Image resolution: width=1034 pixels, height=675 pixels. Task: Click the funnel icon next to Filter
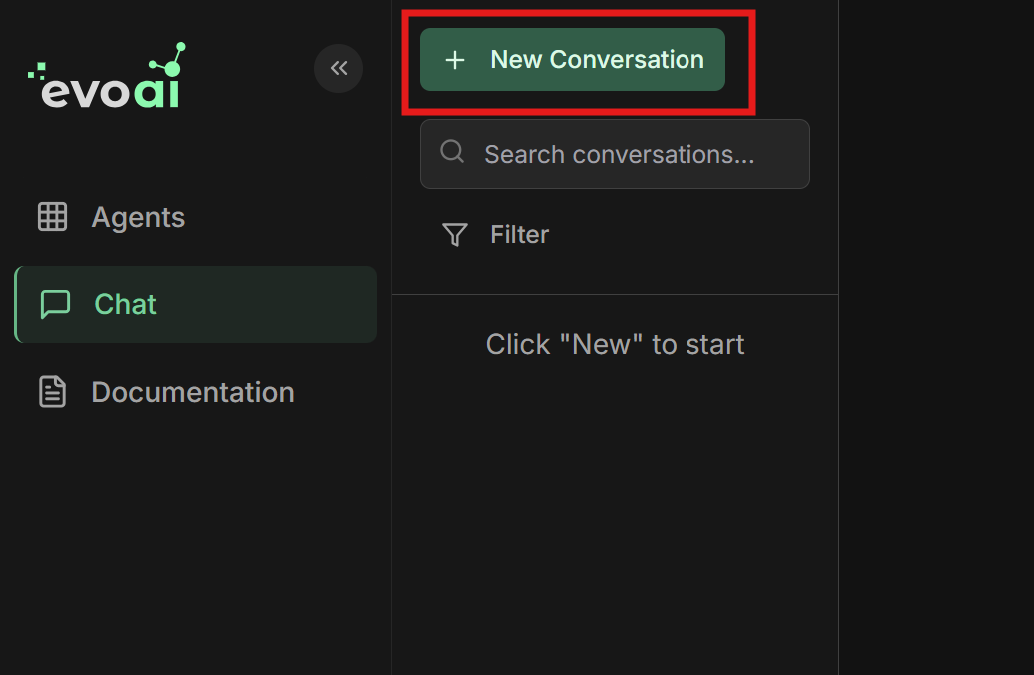pyautogui.click(x=454, y=234)
